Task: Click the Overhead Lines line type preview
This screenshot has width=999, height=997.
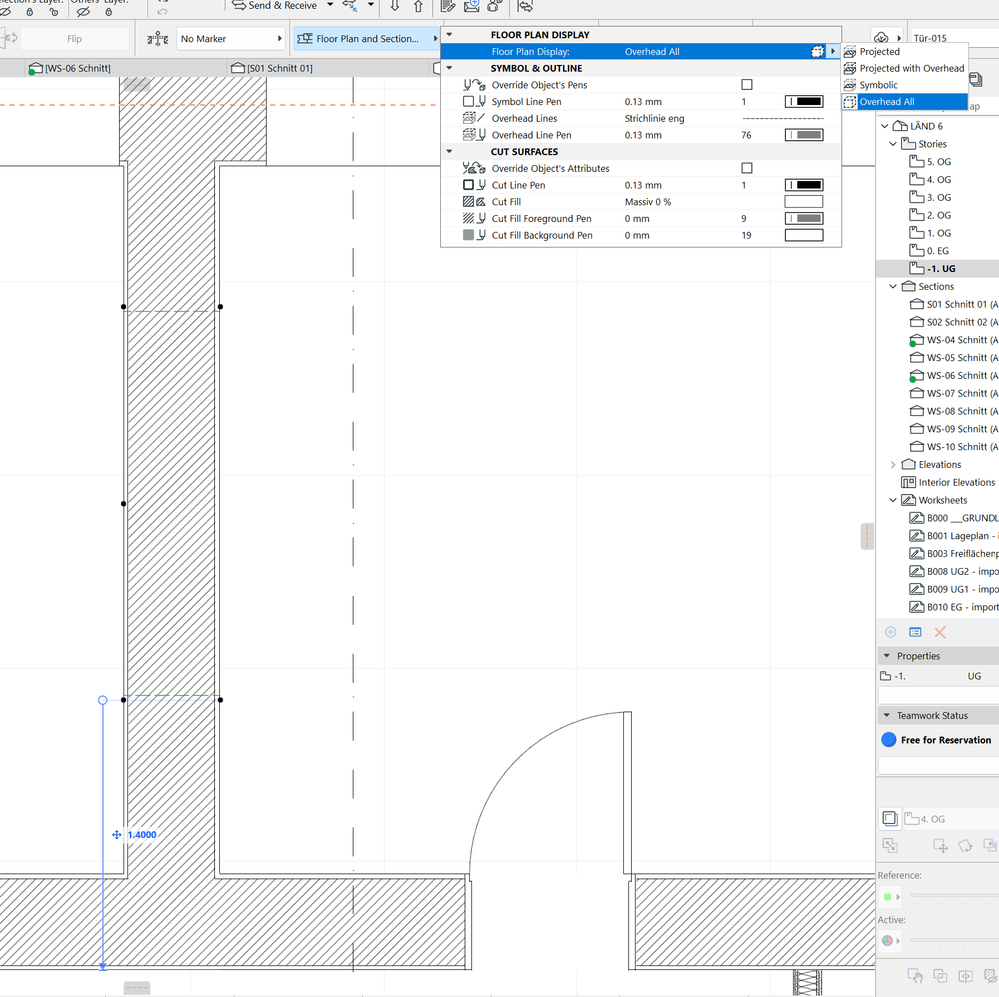Action: (x=782, y=118)
